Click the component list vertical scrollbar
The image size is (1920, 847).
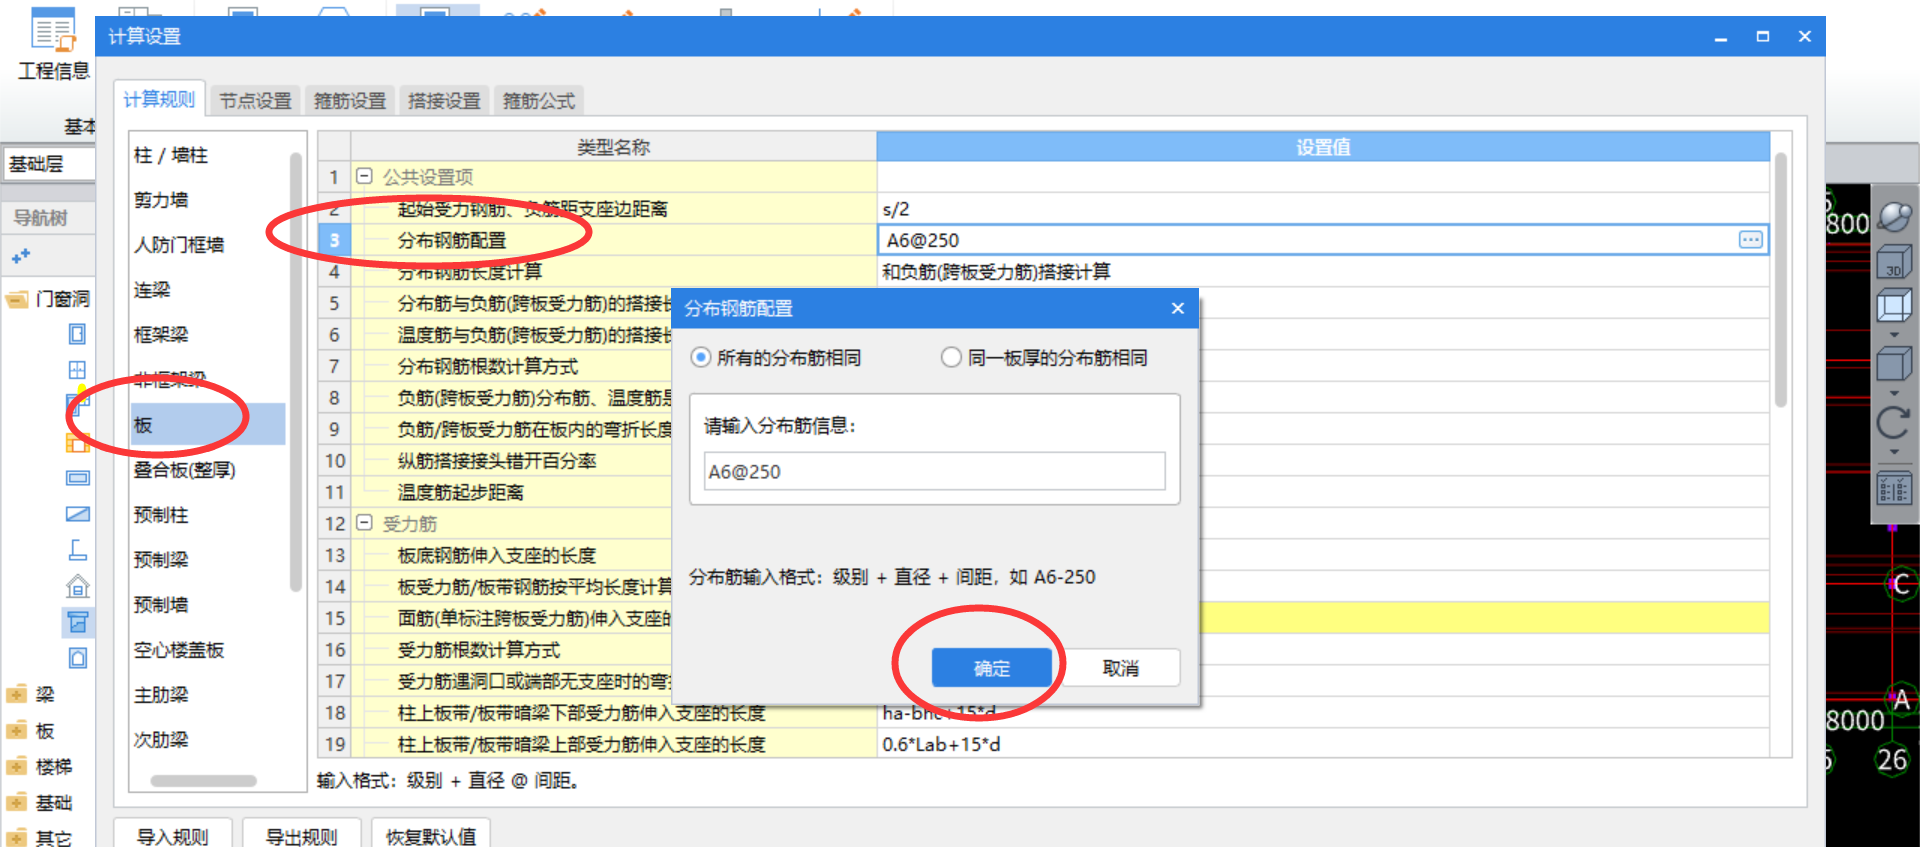click(x=295, y=370)
